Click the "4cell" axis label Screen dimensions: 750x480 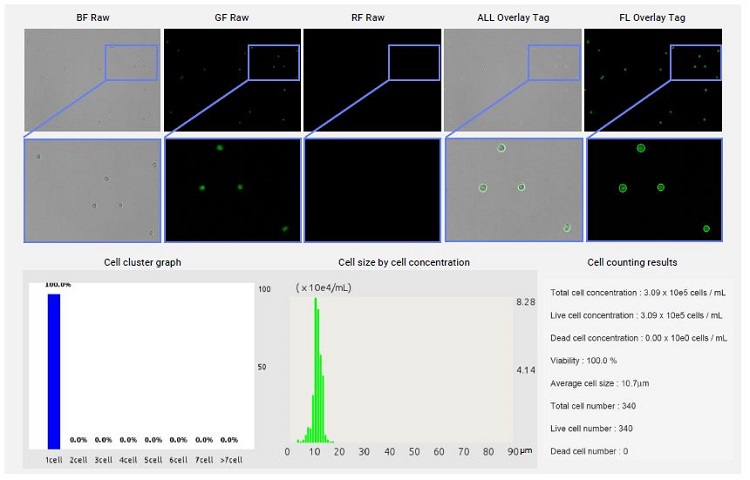point(128,460)
